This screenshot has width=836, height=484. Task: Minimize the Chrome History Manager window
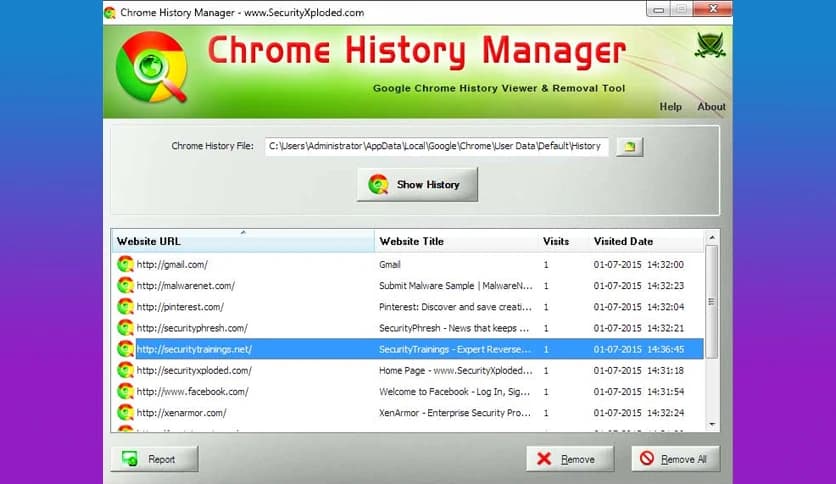(659, 9)
